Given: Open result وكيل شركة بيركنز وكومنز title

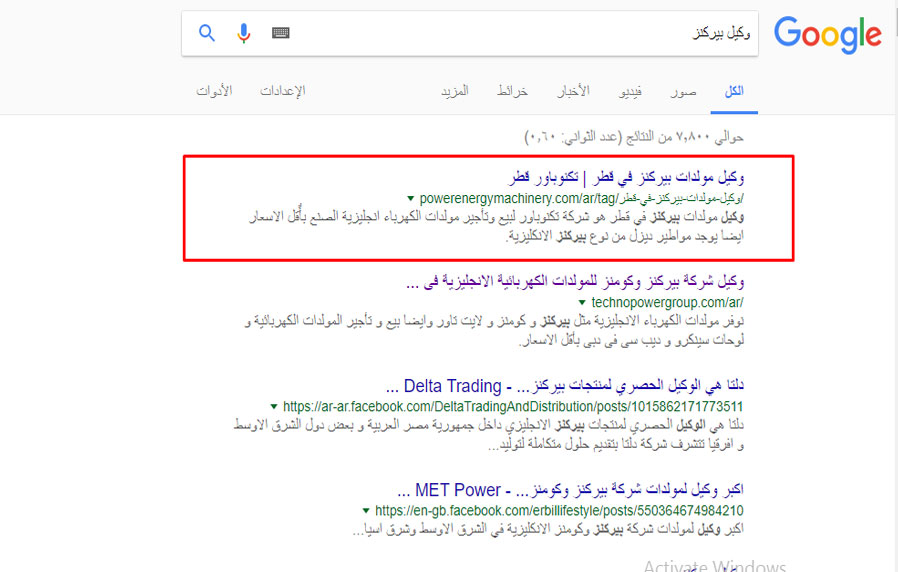Looking at the screenshot, I should coord(574,282).
